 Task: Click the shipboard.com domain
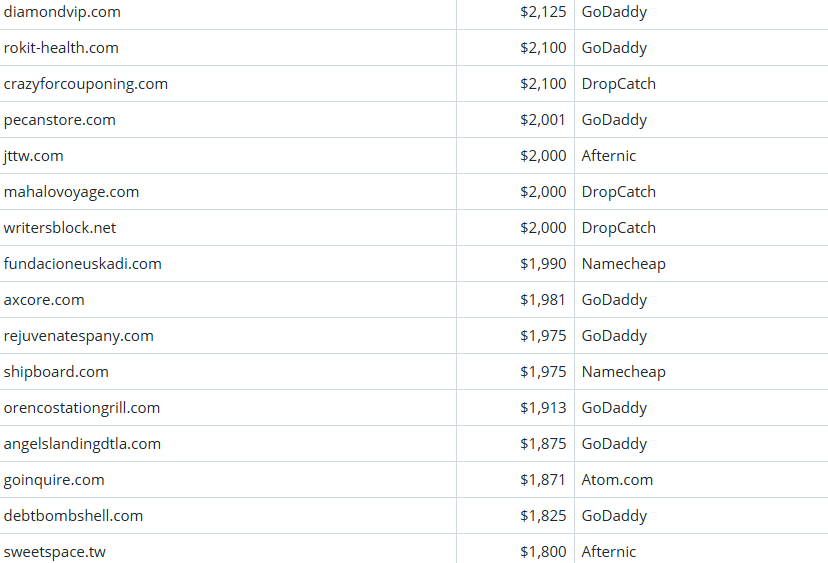[x=56, y=372]
